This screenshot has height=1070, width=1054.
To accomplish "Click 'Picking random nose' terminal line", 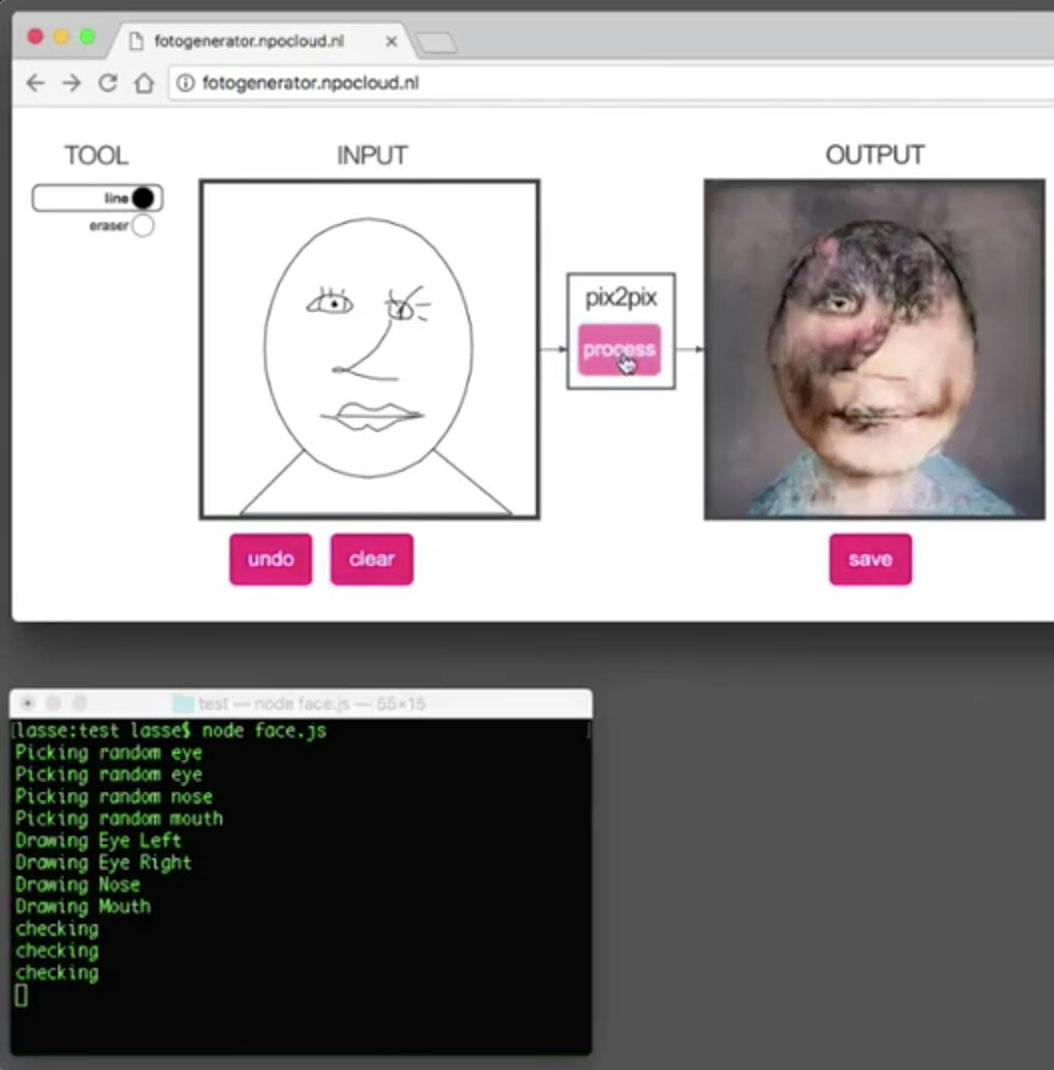I will coord(113,796).
